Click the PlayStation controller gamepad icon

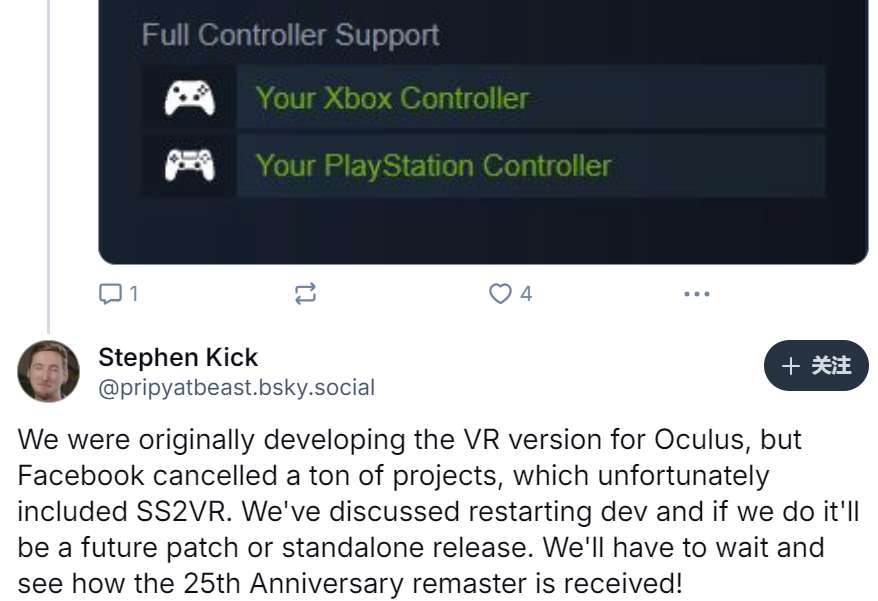pyautogui.click(x=189, y=165)
